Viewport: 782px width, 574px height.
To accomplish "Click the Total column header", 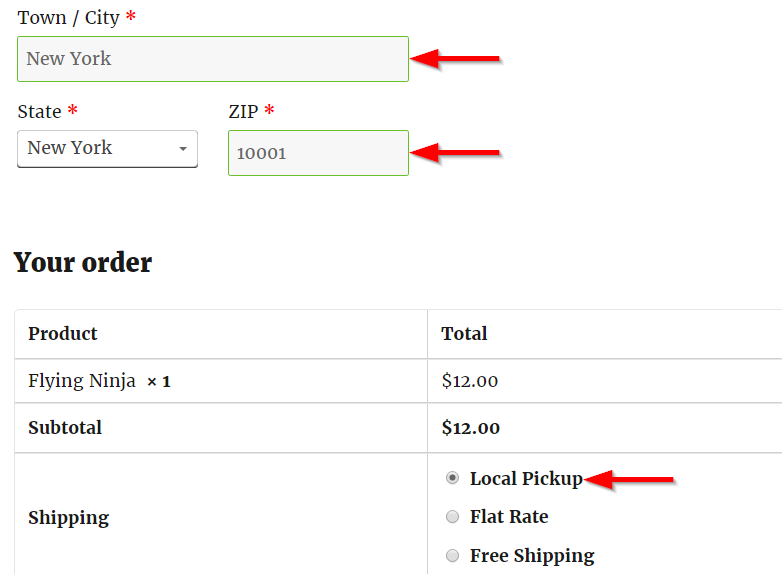I will pyautogui.click(x=464, y=334).
